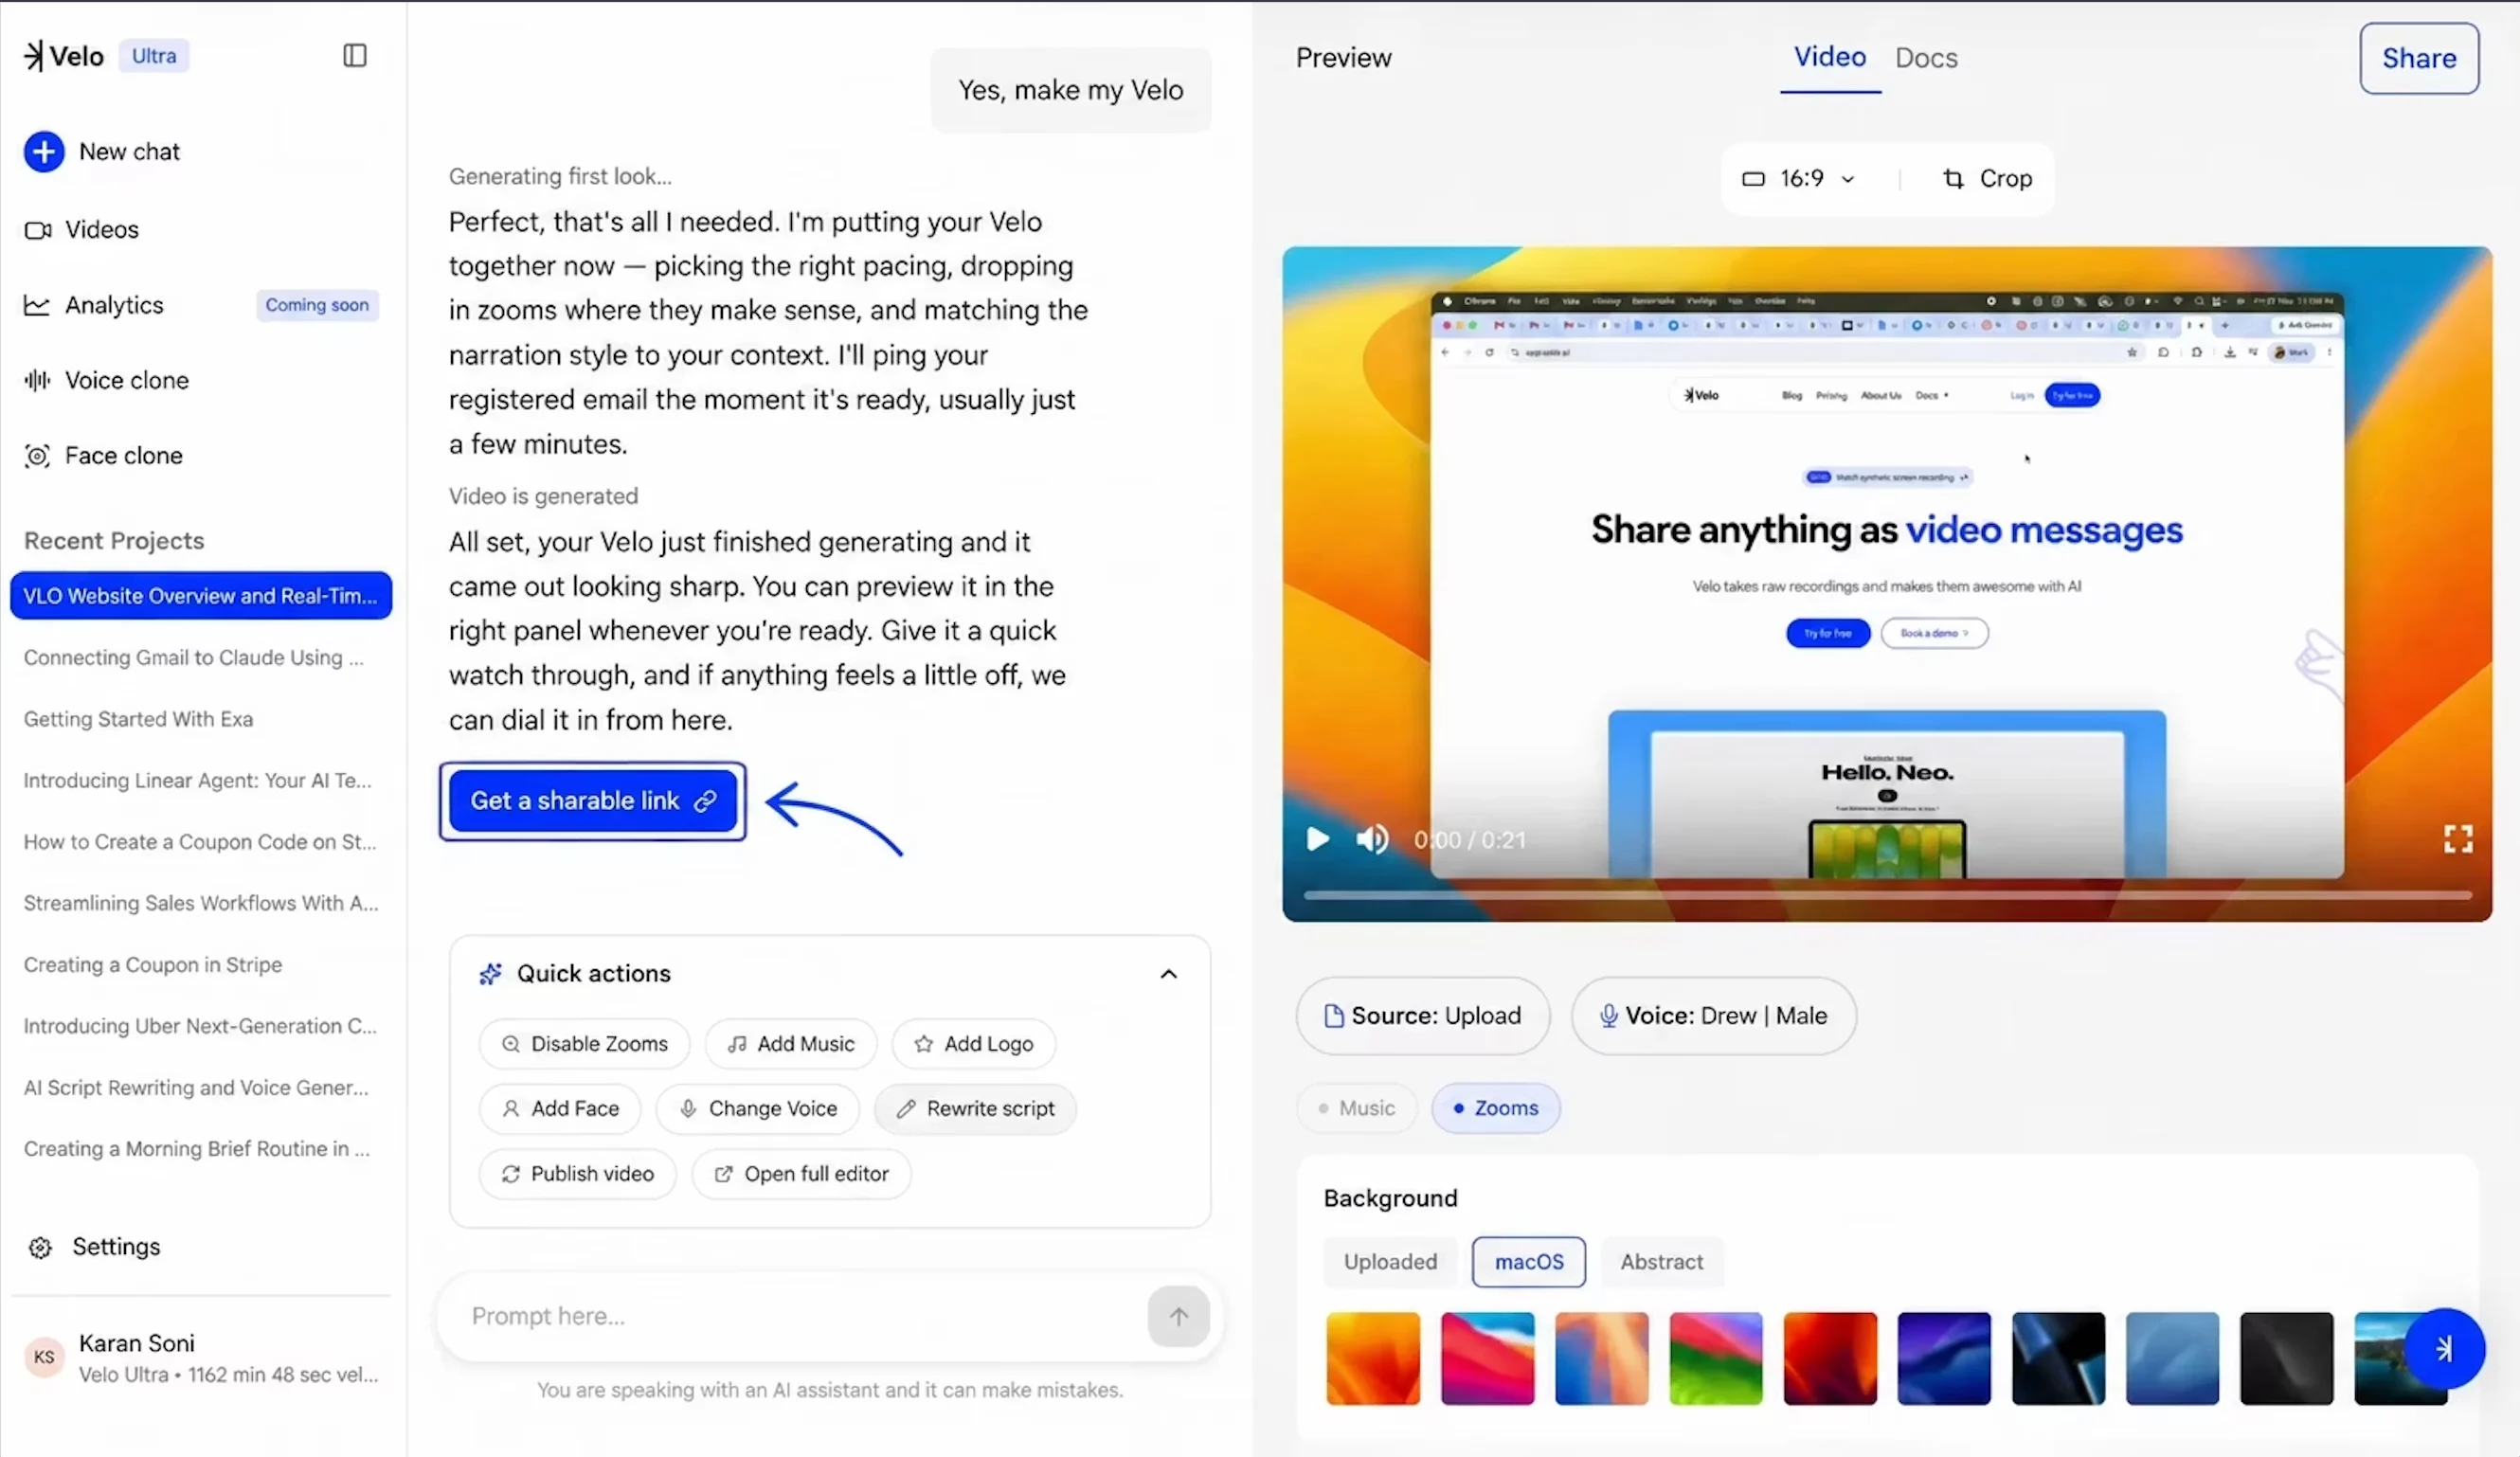Select the black dark background swatch

coord(2286,1359)
